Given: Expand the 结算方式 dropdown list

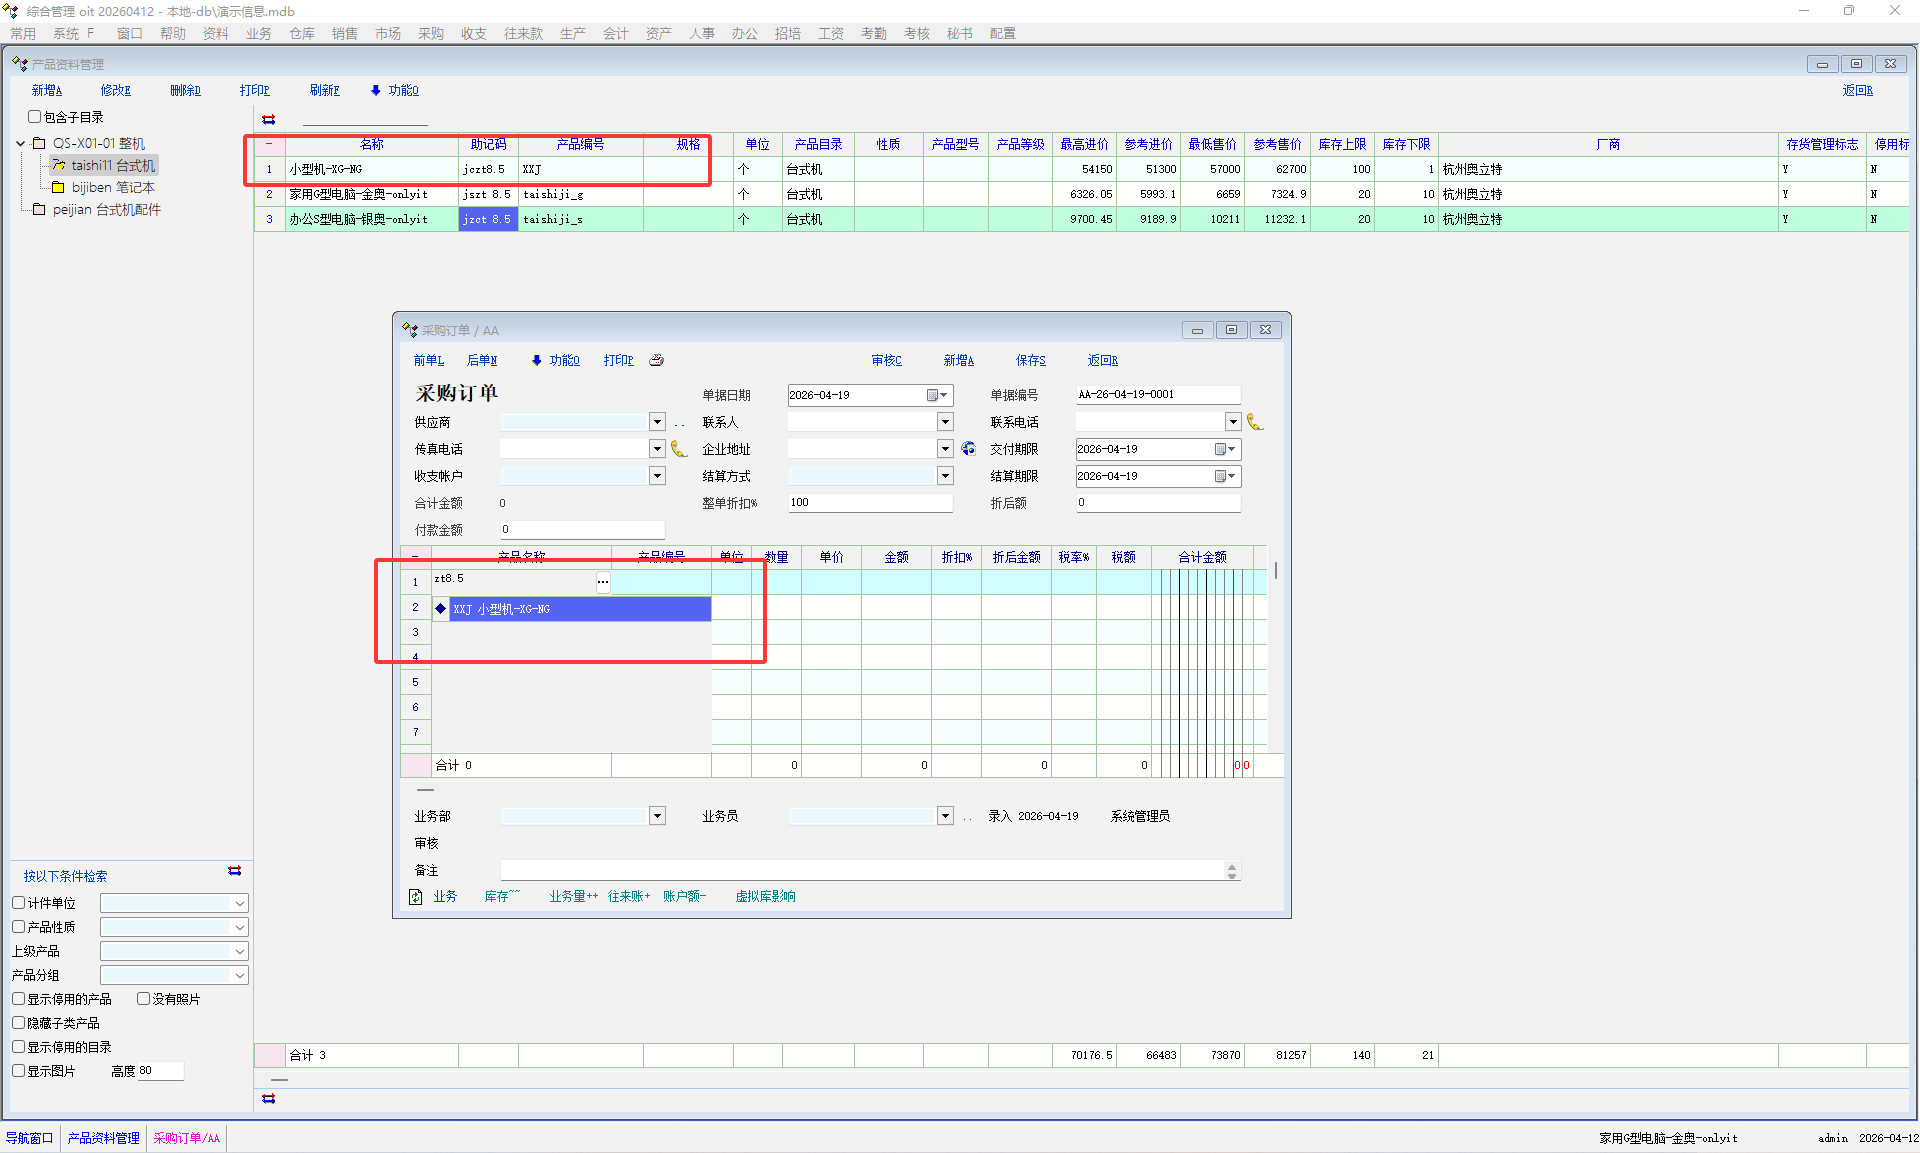Looking at the screenshot, I should (x=945, y=476).
